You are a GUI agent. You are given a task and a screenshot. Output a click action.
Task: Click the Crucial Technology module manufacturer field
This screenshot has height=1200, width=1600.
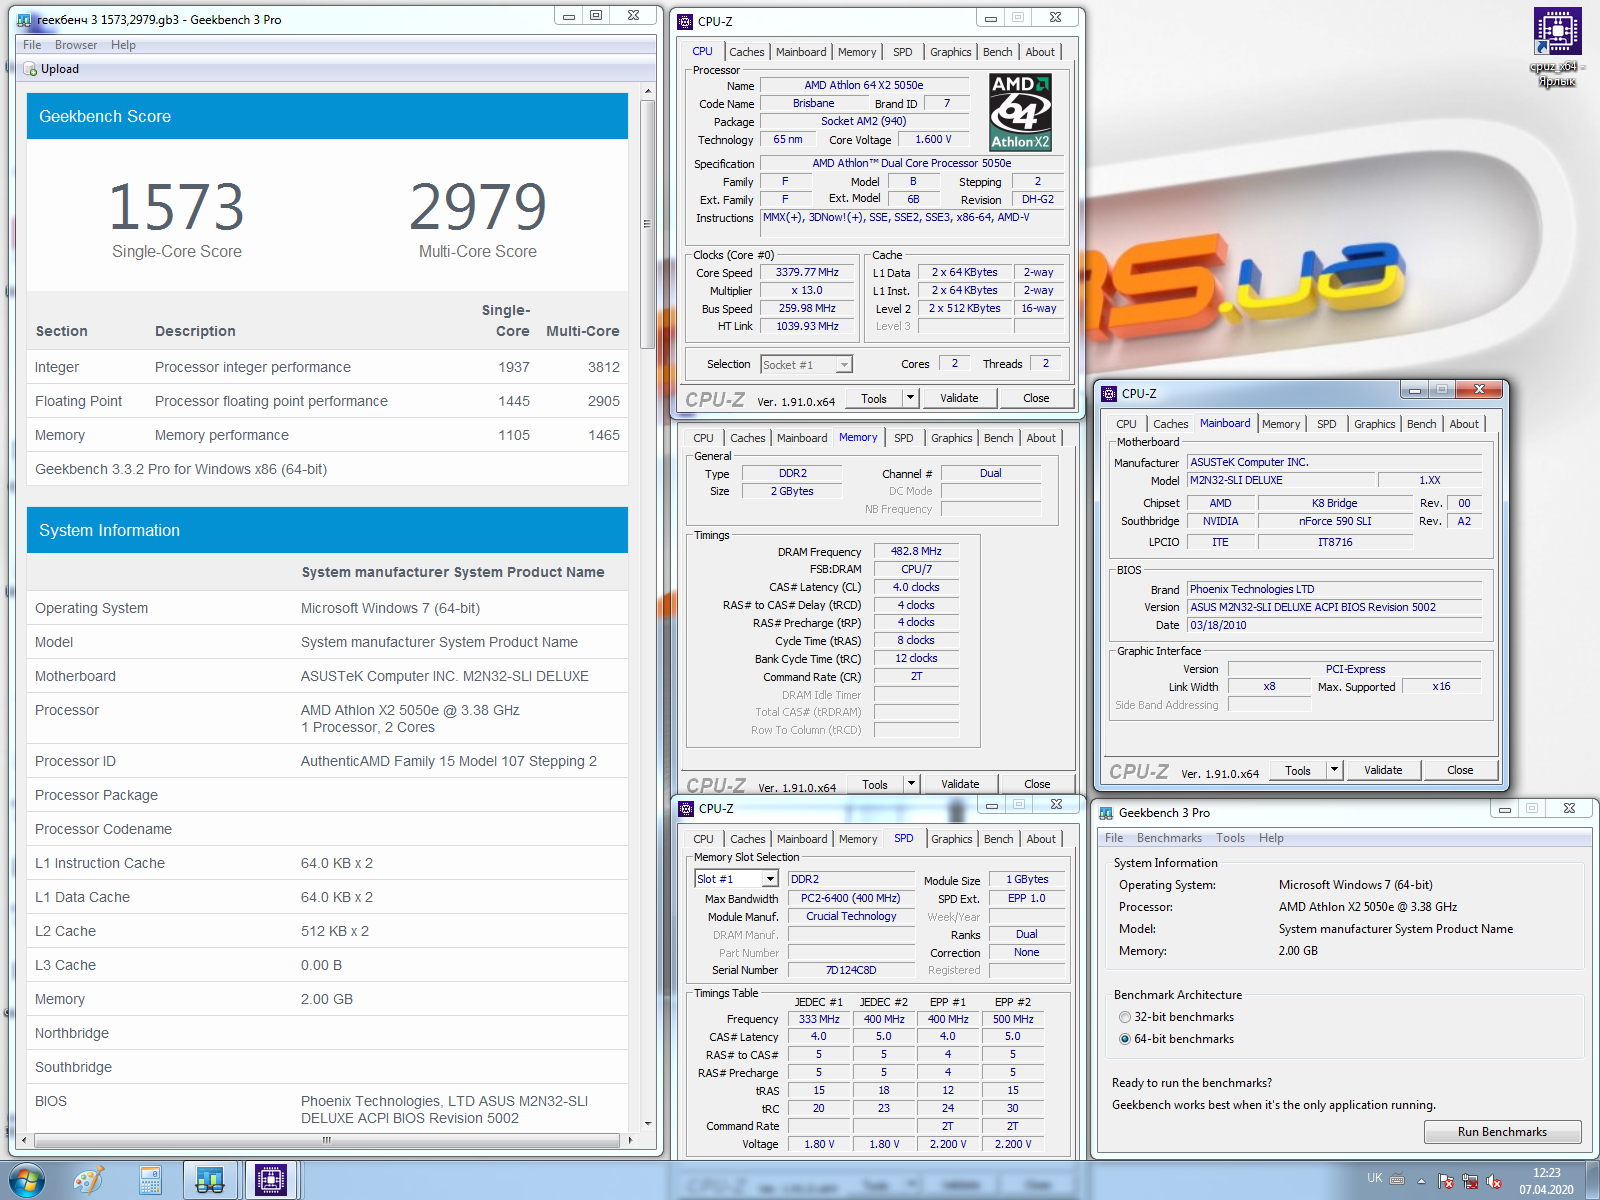pos(851,916)
